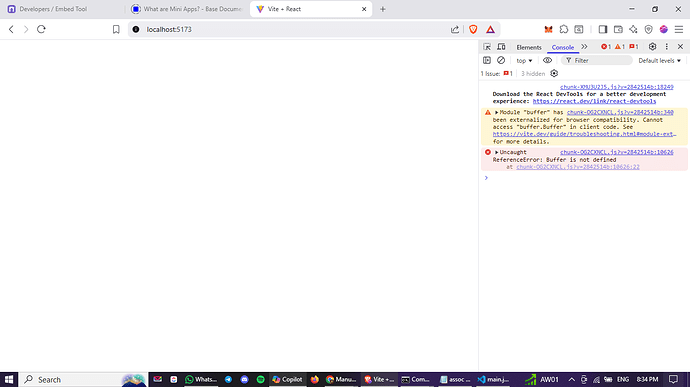This screenshot has height=387, width=690.
Task: Clear the console output
Action: tap(501, 60)
